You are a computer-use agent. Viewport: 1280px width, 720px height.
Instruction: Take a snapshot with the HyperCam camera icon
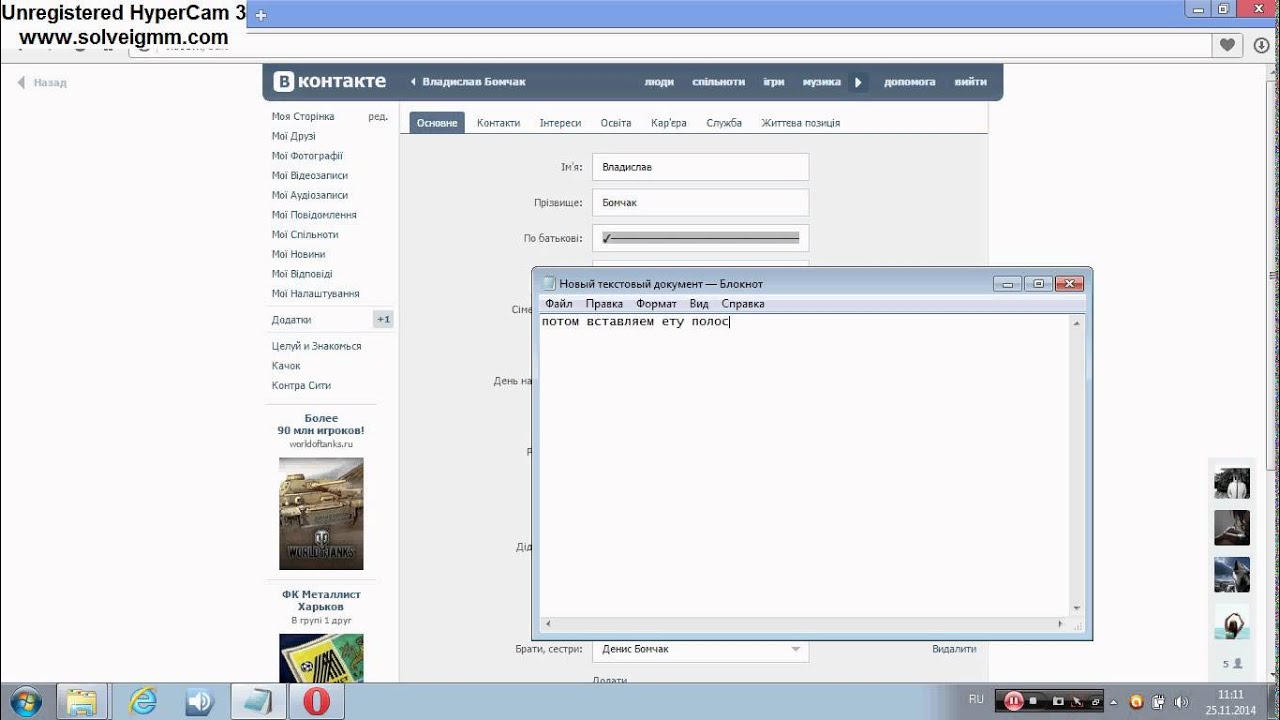[1059, 701]
